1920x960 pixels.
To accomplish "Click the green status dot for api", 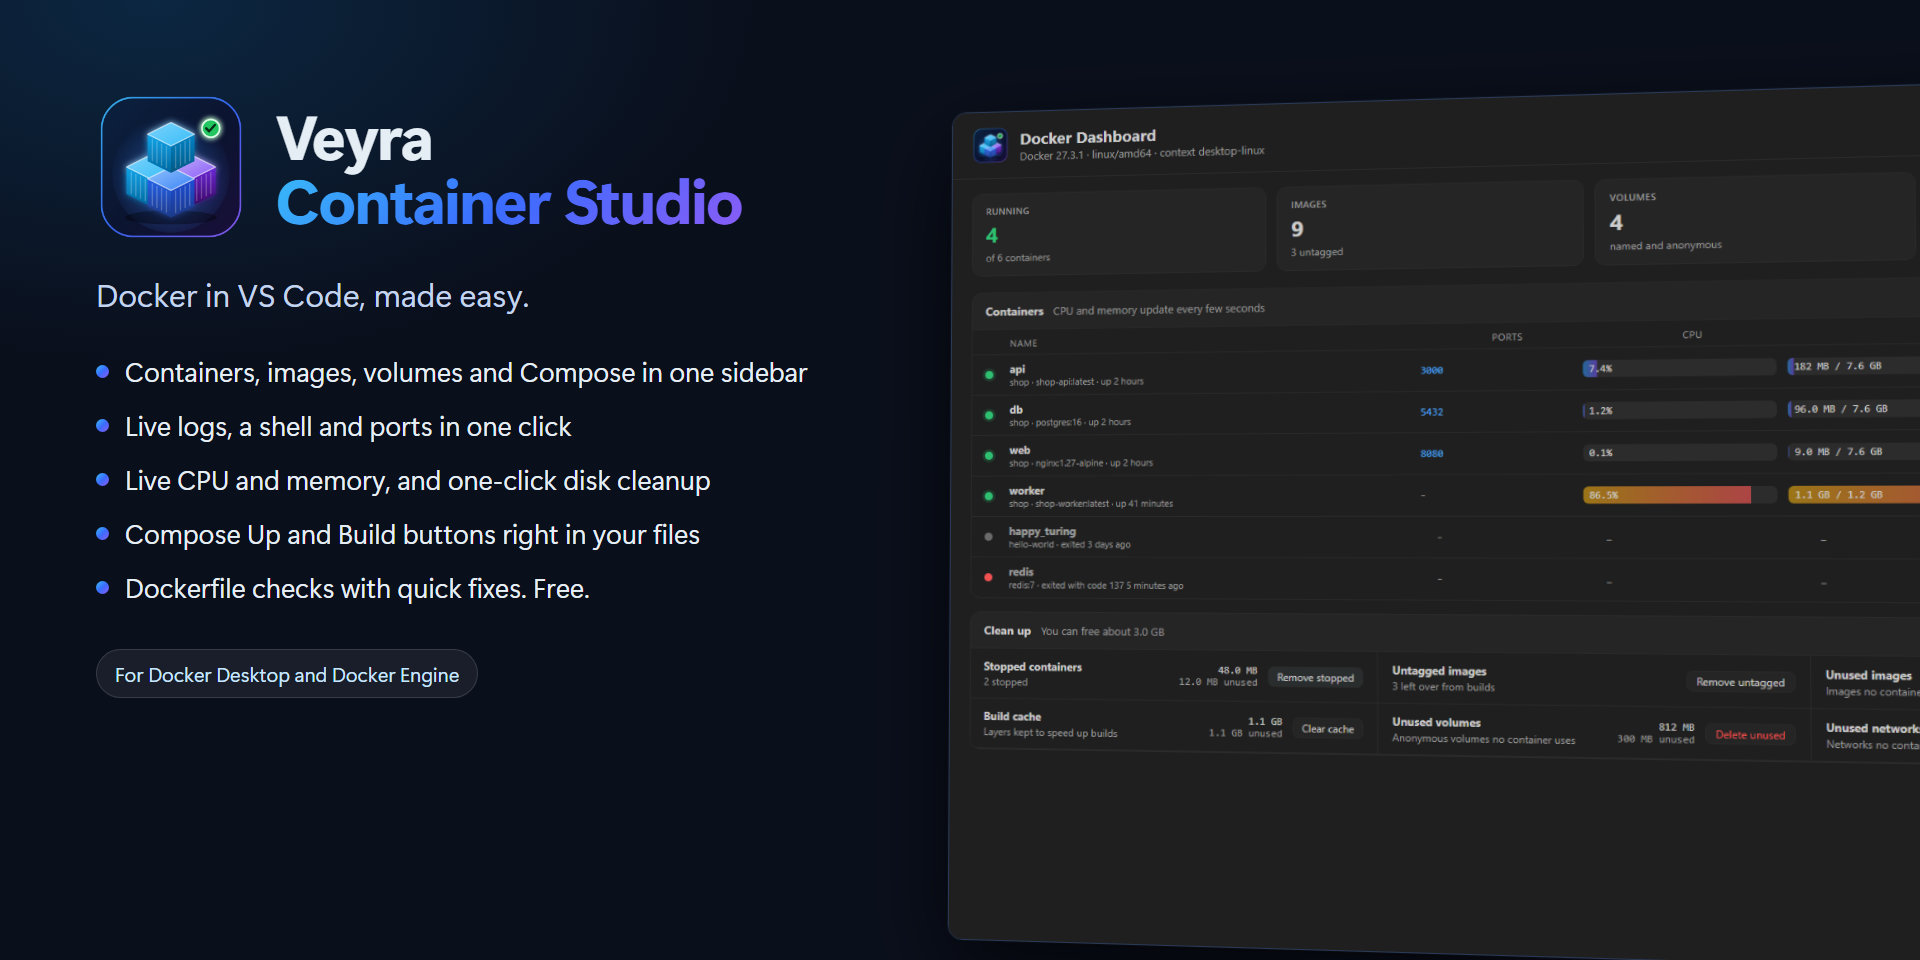I will [x=989, y=375].
